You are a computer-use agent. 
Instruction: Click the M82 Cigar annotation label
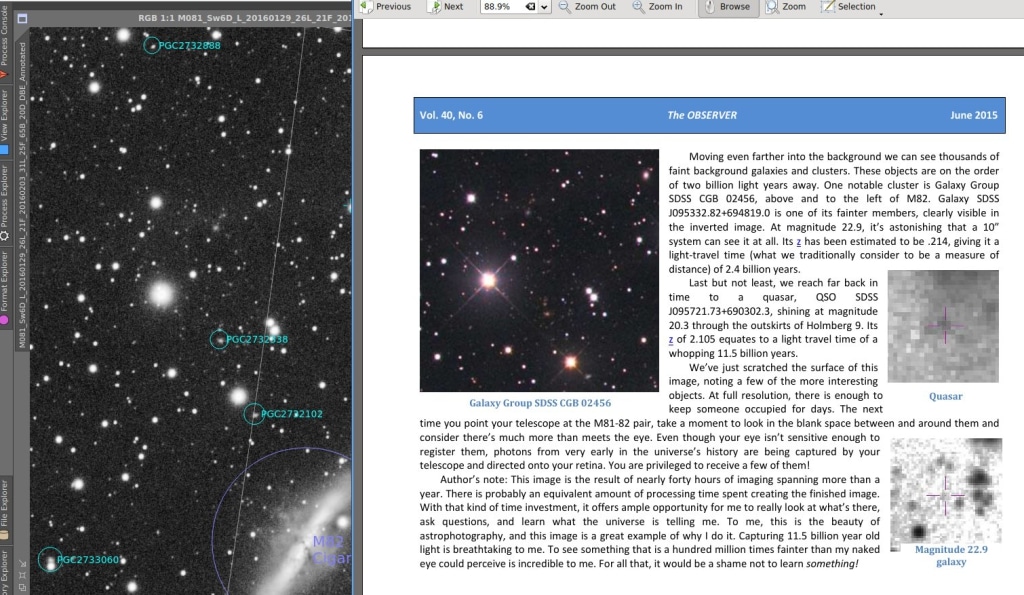[x=332, y=549]
